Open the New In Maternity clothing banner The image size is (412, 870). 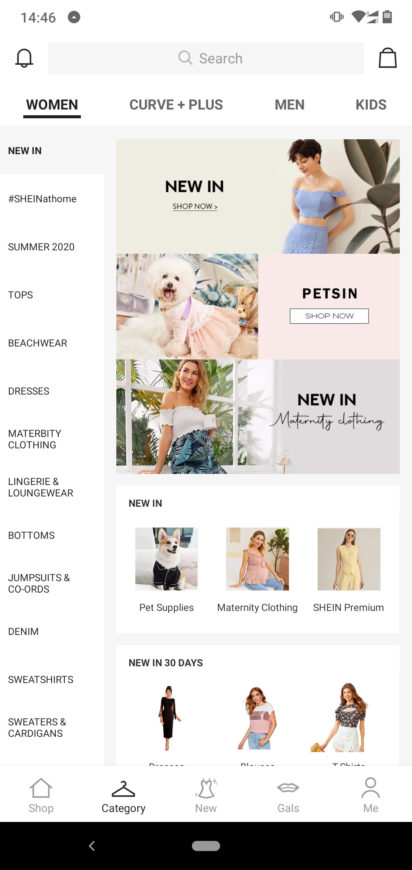[258, 416]
